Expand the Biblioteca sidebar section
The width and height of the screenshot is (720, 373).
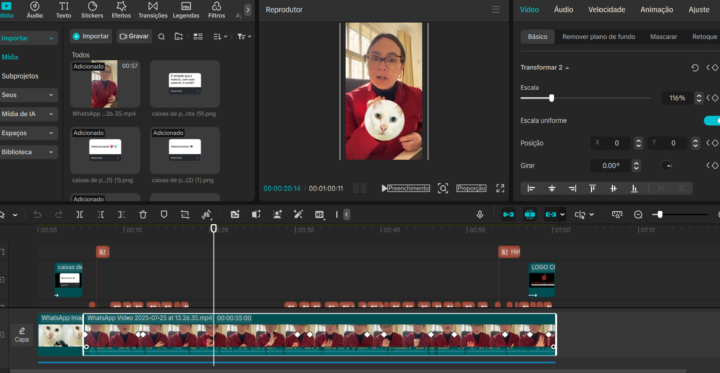[51, 152]
